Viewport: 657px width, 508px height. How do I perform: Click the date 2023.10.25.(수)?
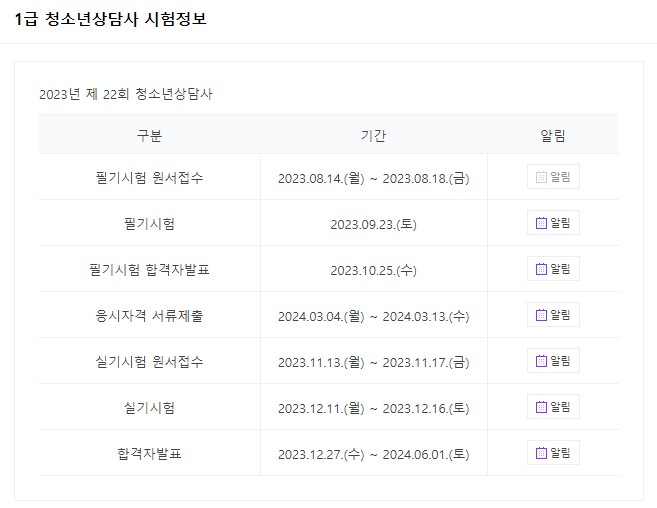coord(373,270)
